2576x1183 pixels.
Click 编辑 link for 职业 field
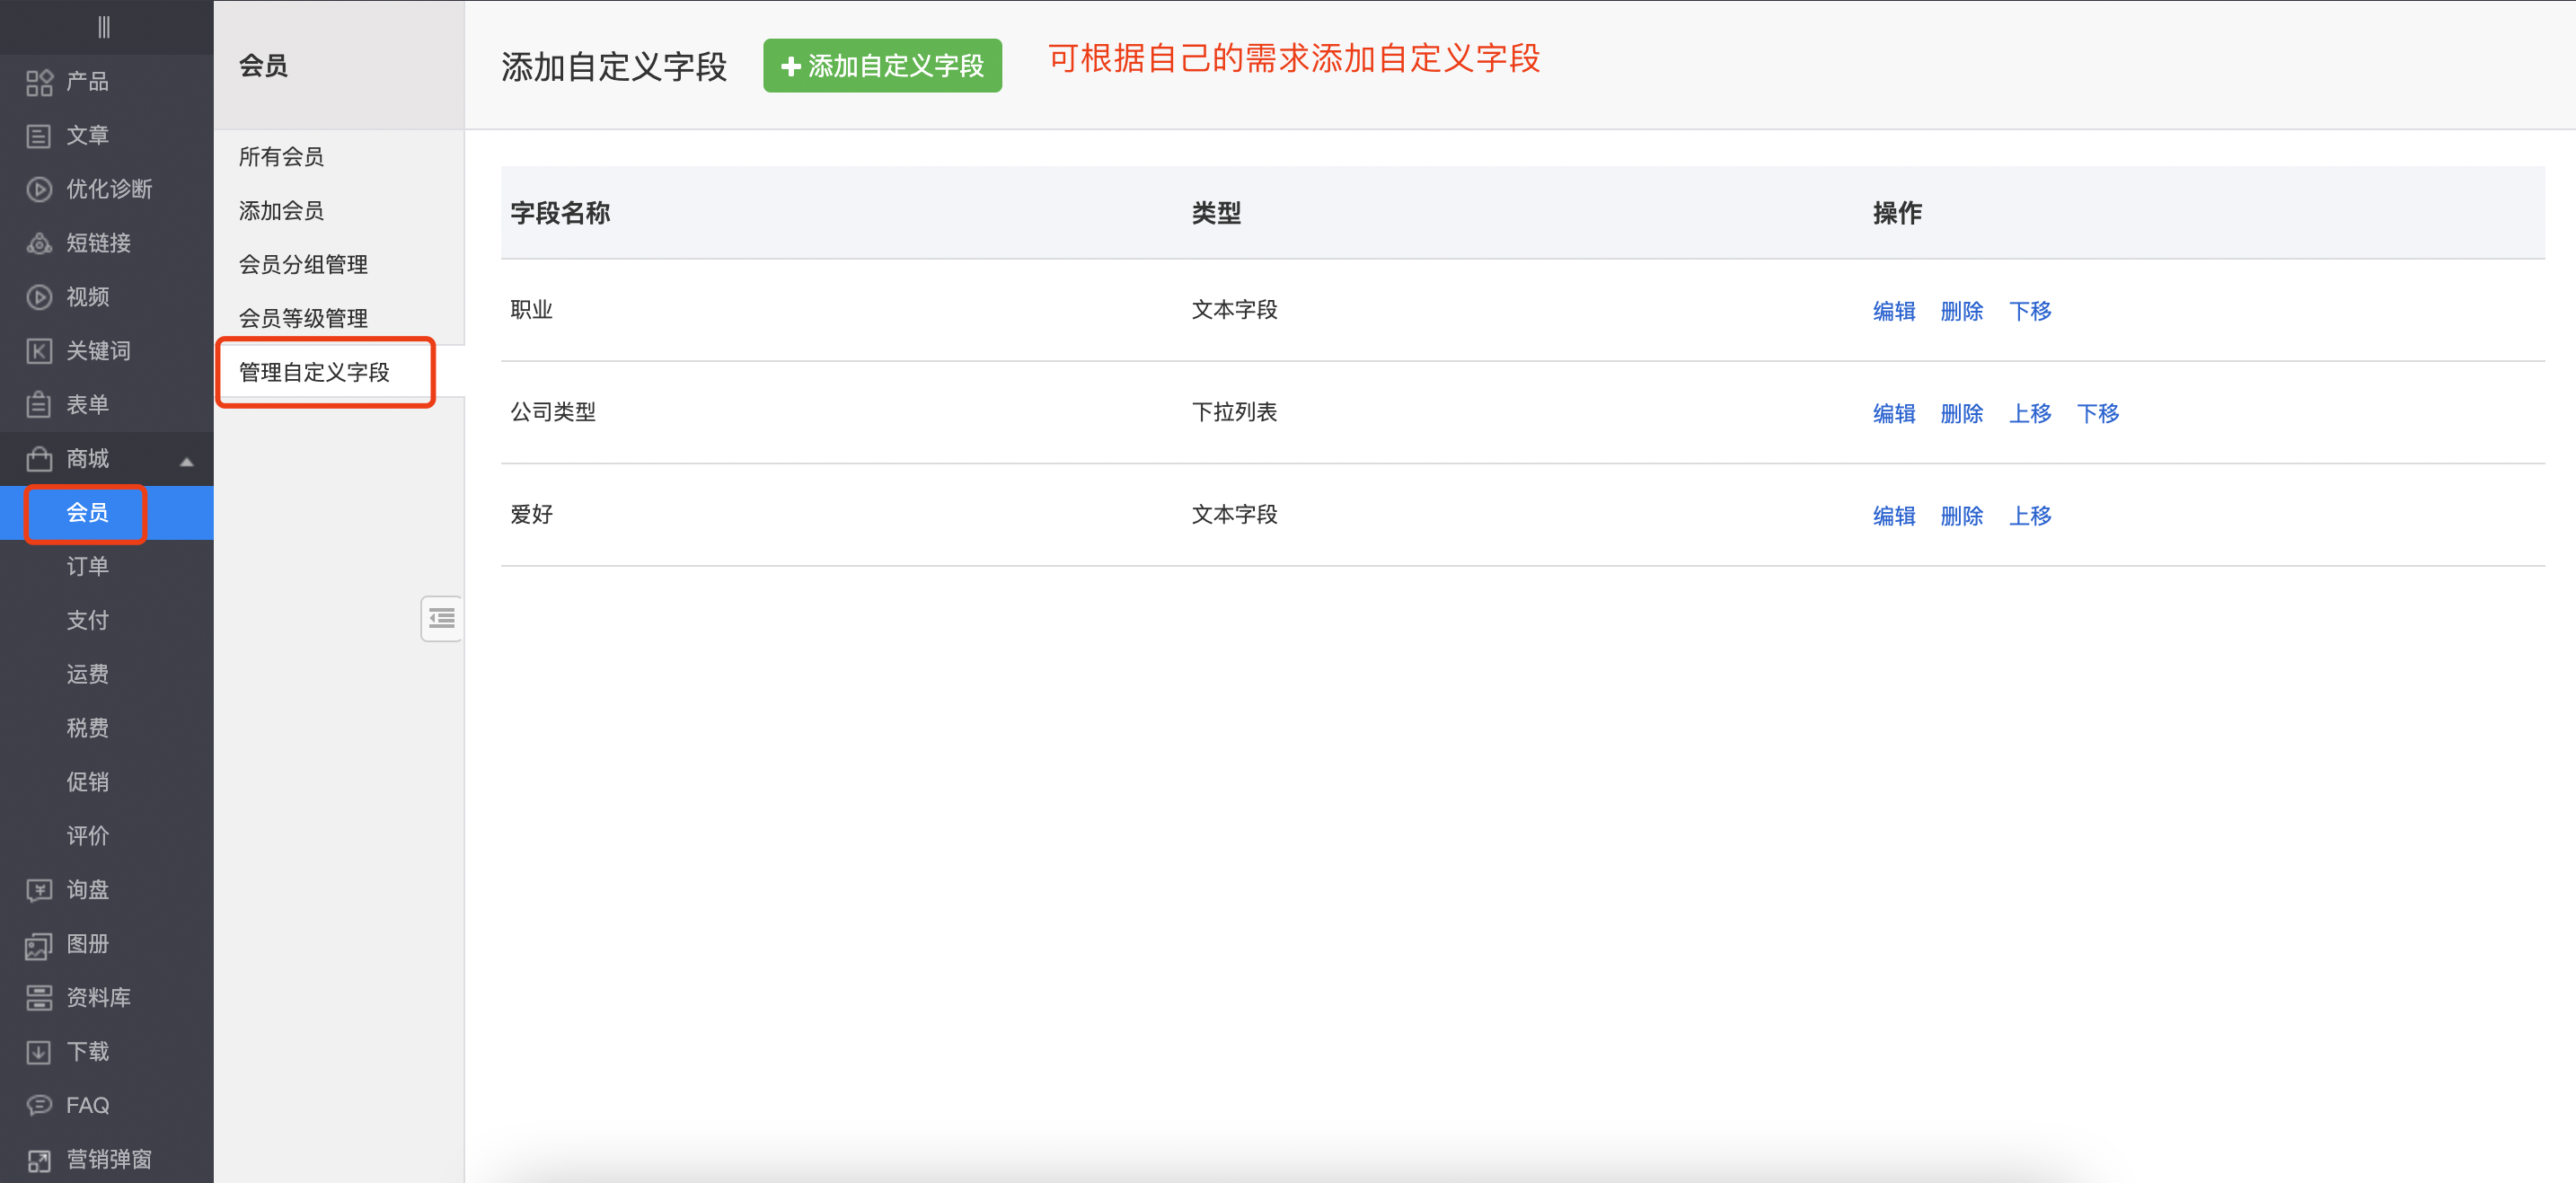pyautogui.click(x=1893, y=311)
